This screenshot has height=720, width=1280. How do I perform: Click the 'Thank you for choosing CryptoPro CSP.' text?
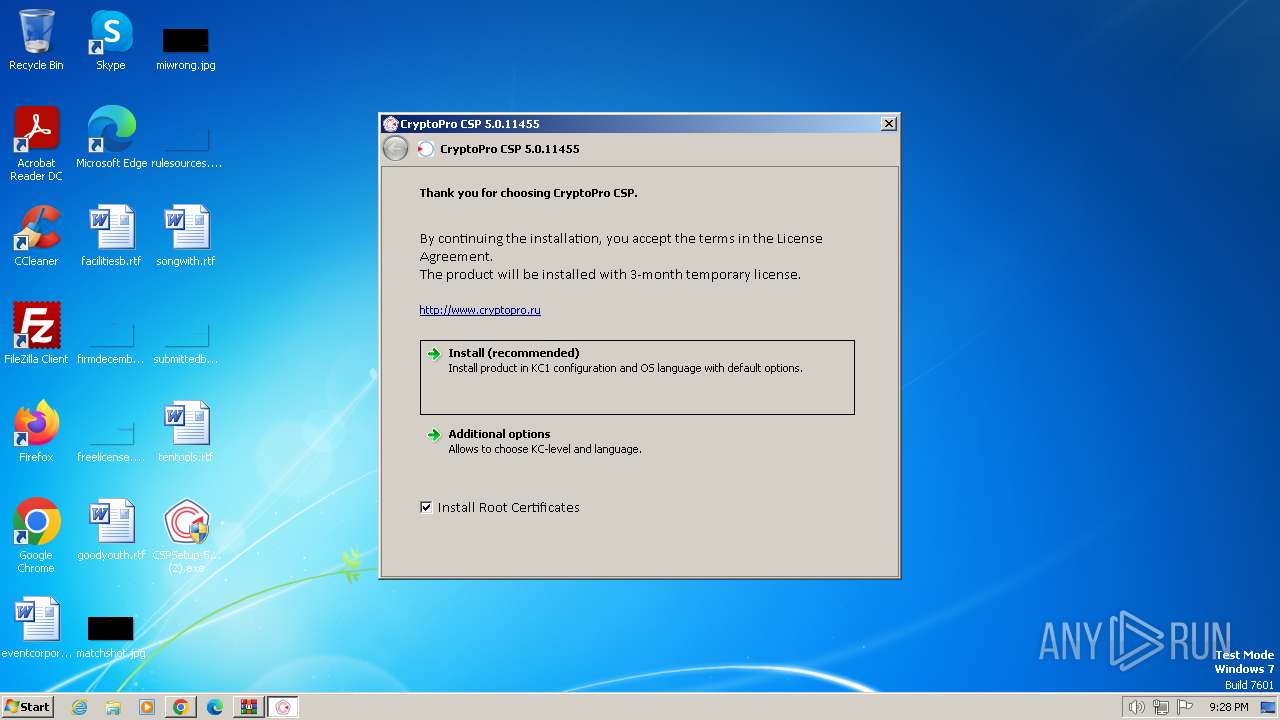point(528,193)
